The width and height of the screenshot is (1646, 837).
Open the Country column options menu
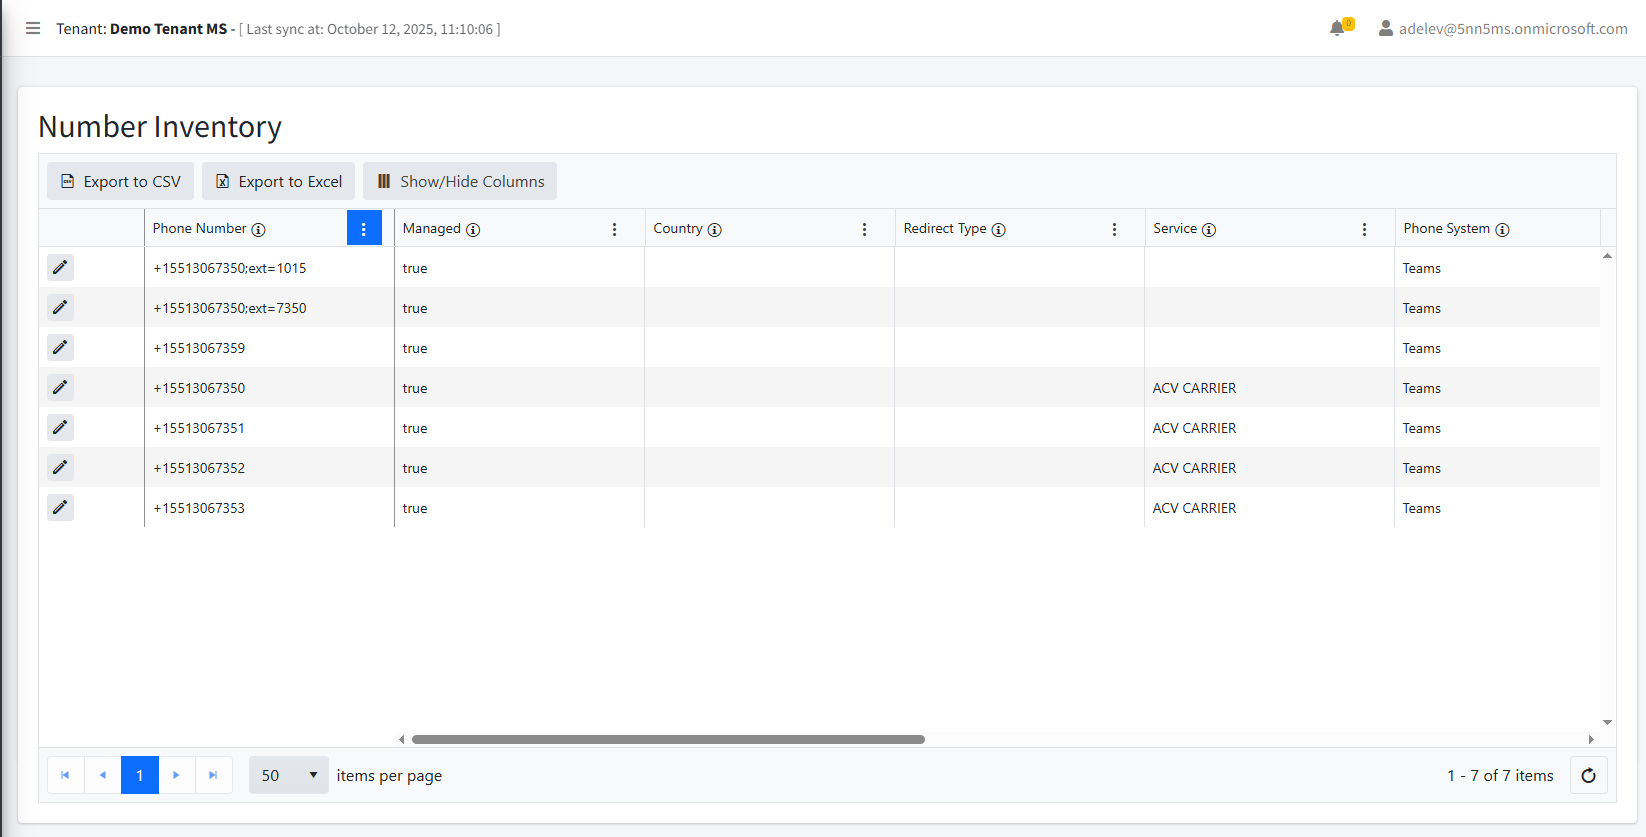[864, 229]
